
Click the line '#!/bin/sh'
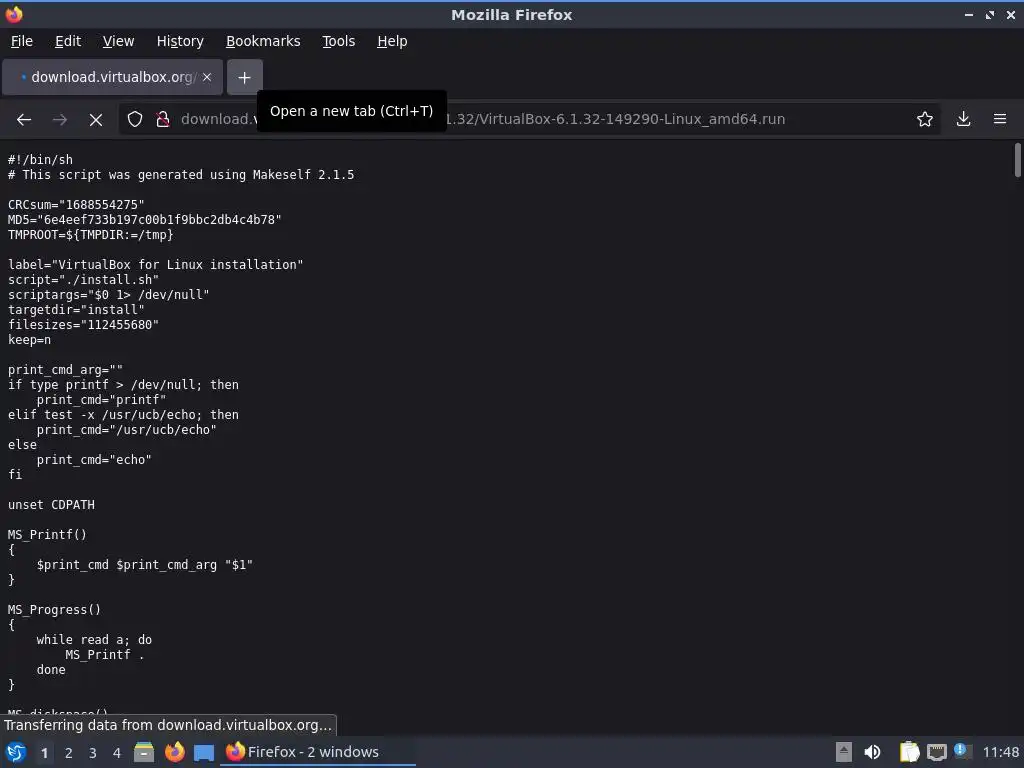40,160
